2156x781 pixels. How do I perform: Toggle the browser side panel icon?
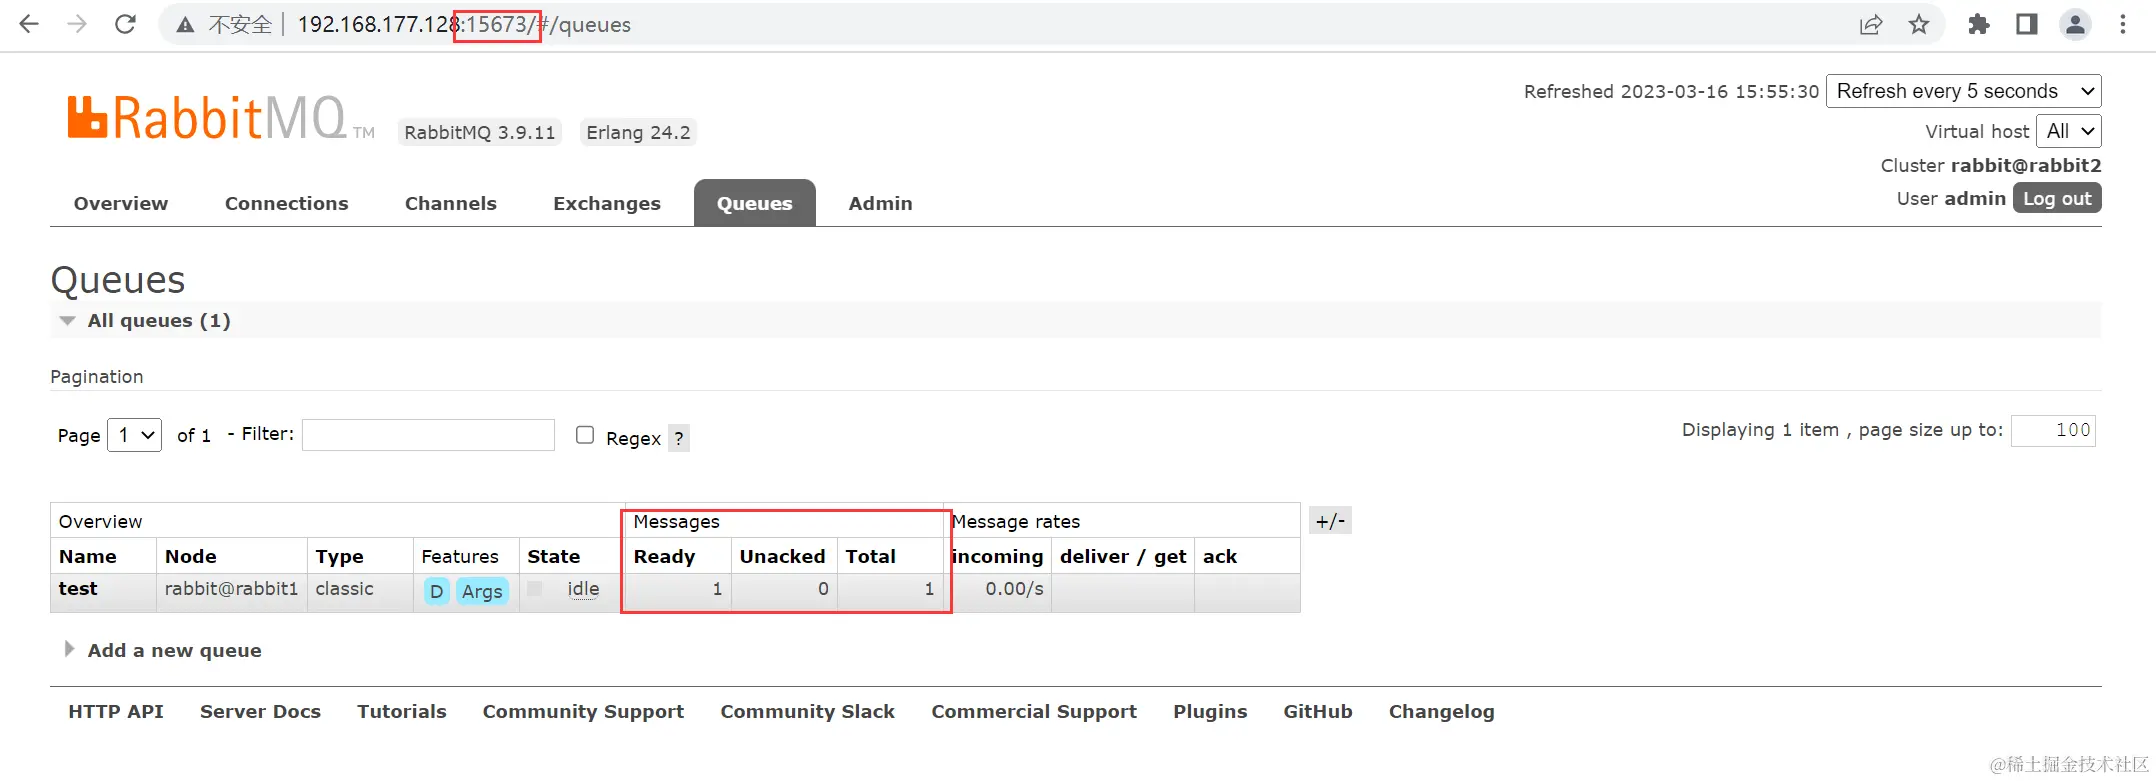[x=2026, y=24]
